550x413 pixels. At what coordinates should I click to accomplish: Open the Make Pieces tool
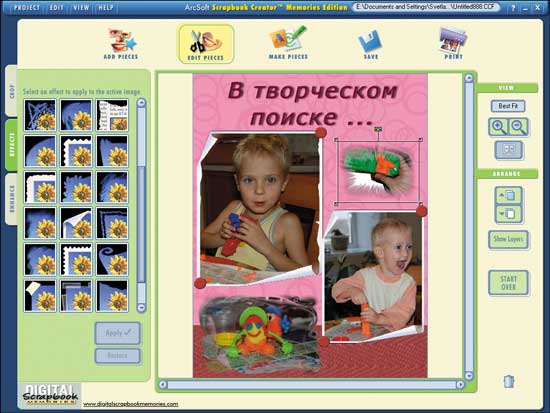pyautogui.click(x=288, y=43)
